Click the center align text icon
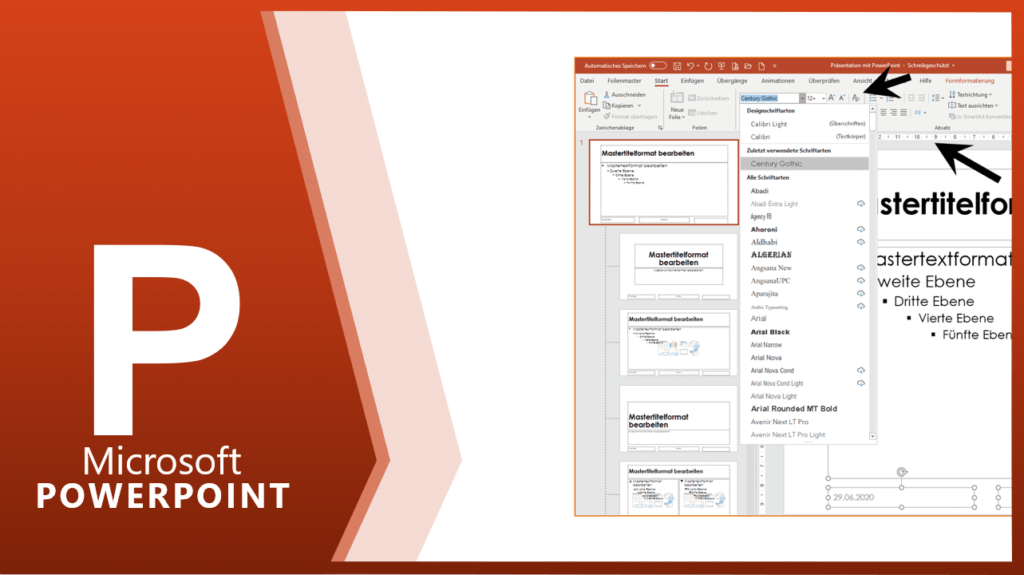Screen dimensions: 1024x575 point(884,112)
